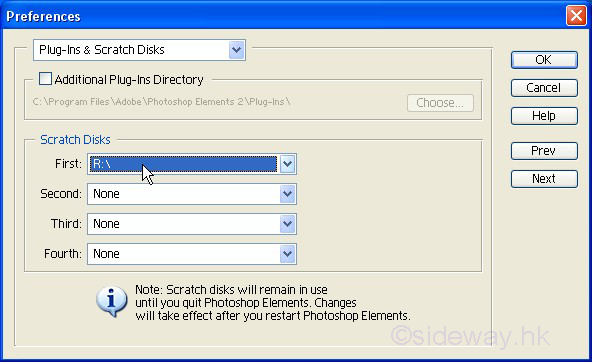
Task: Click the OK button
Action: (544, 60)
